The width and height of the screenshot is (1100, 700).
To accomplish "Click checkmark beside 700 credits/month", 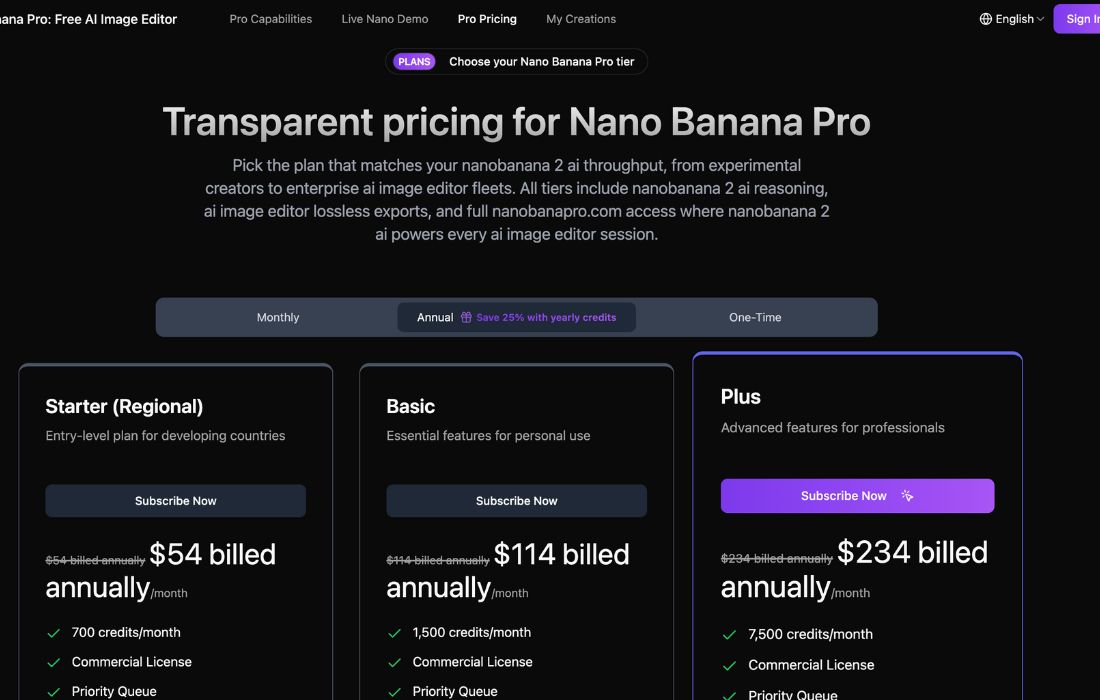I will [x=53, y=633].
